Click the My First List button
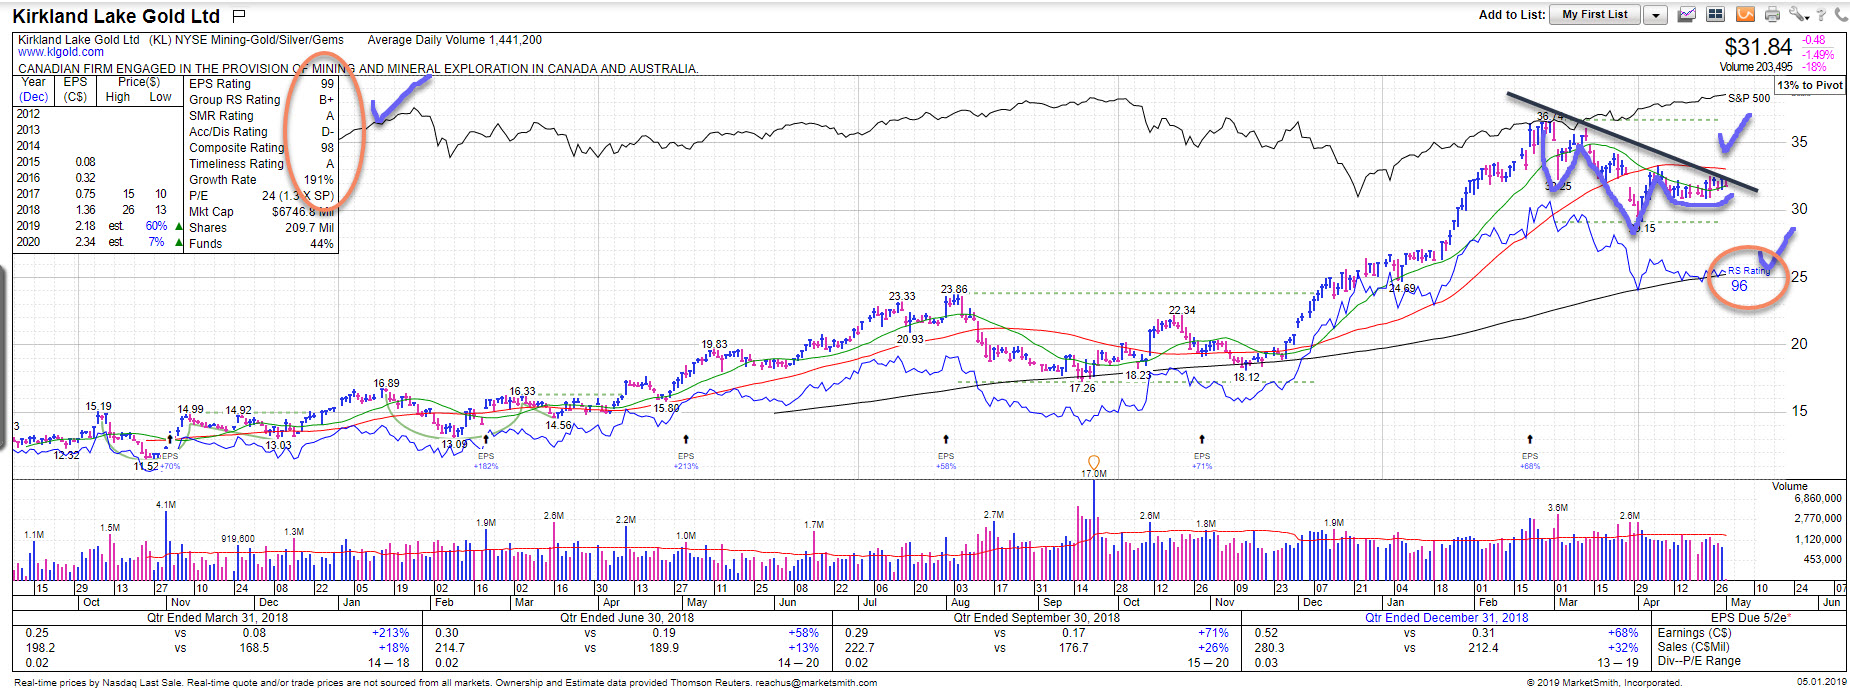The width and height of the screenshot is (1850, 694). (x=1595, y=15)
